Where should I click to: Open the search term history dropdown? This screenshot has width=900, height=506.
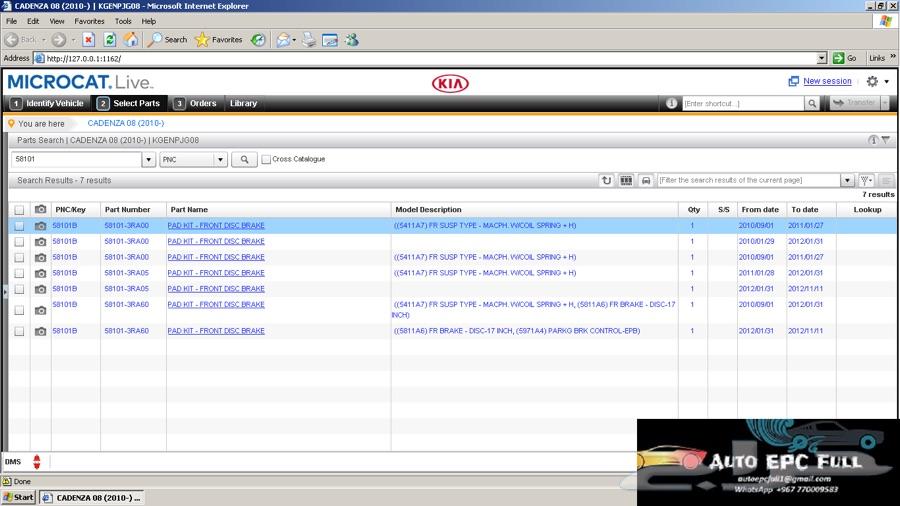click(149, 159)
